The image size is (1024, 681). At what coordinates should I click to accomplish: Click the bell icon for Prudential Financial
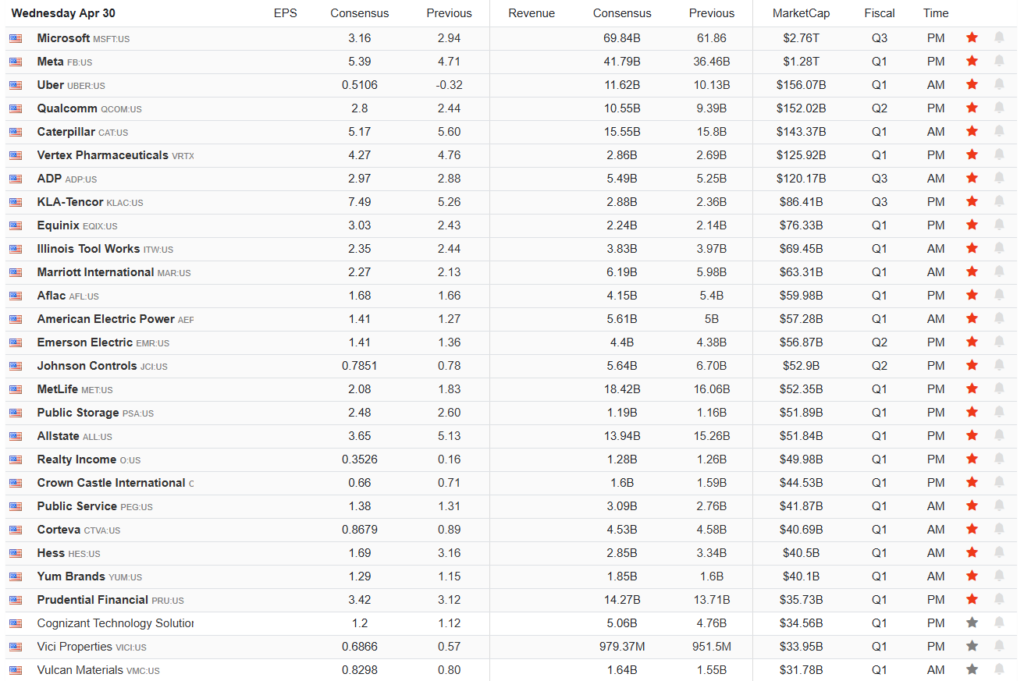[x=998, y=600]
